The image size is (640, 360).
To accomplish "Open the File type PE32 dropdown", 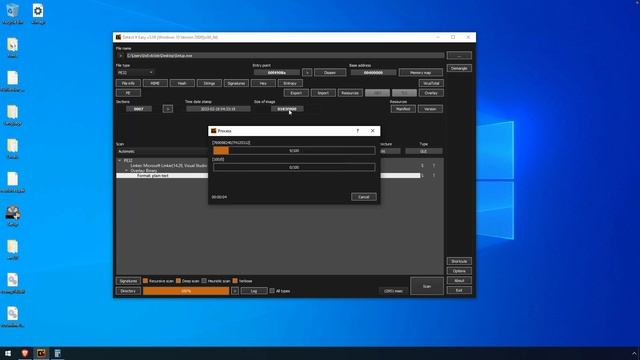I will tap(135, 72).
